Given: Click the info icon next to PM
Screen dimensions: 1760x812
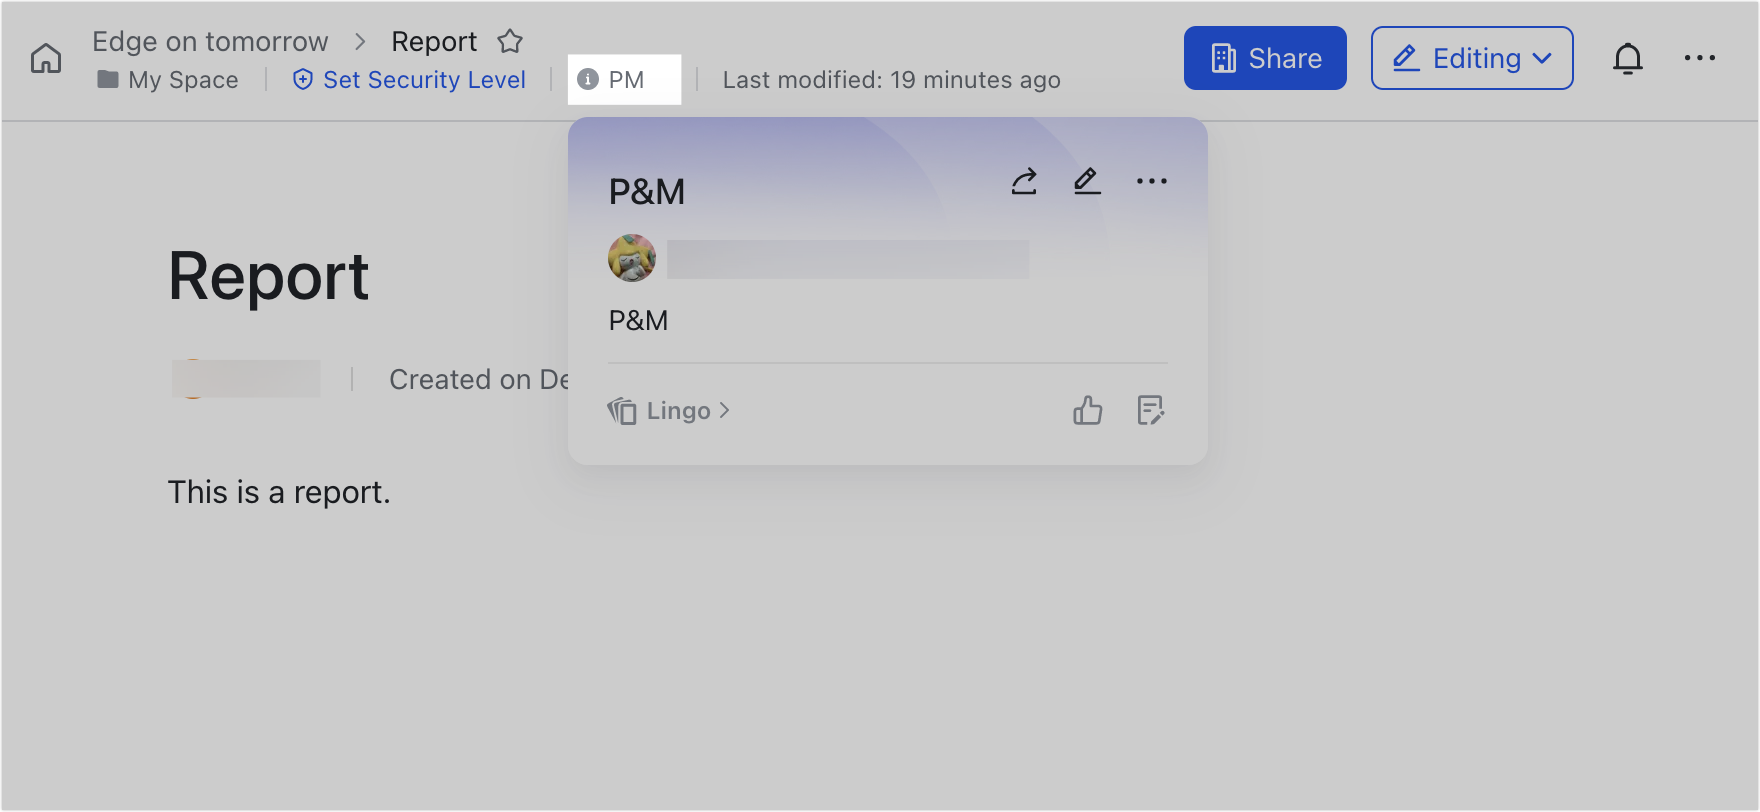Looking at the screenshot, I should [x=589, y=79].
